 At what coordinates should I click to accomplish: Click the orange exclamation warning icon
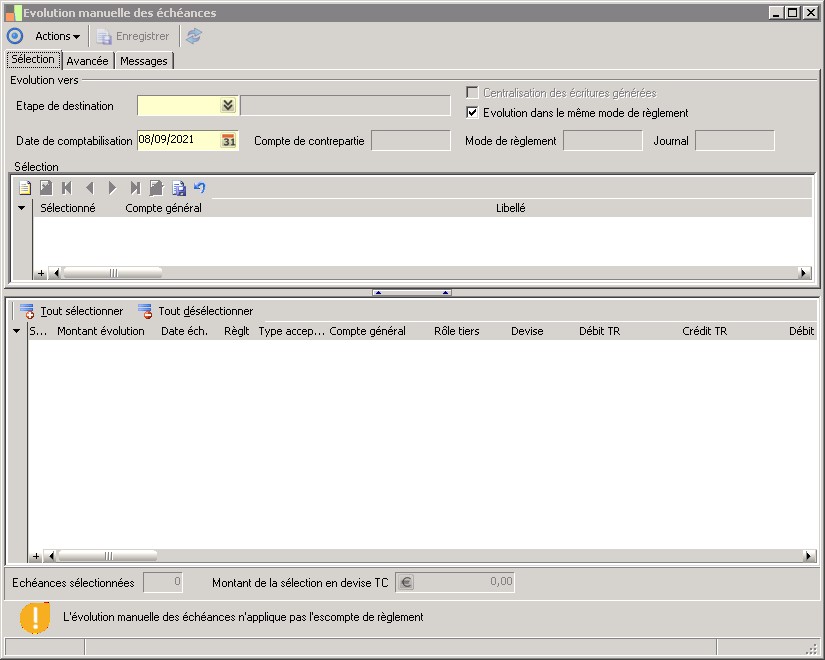click(35, 616)
